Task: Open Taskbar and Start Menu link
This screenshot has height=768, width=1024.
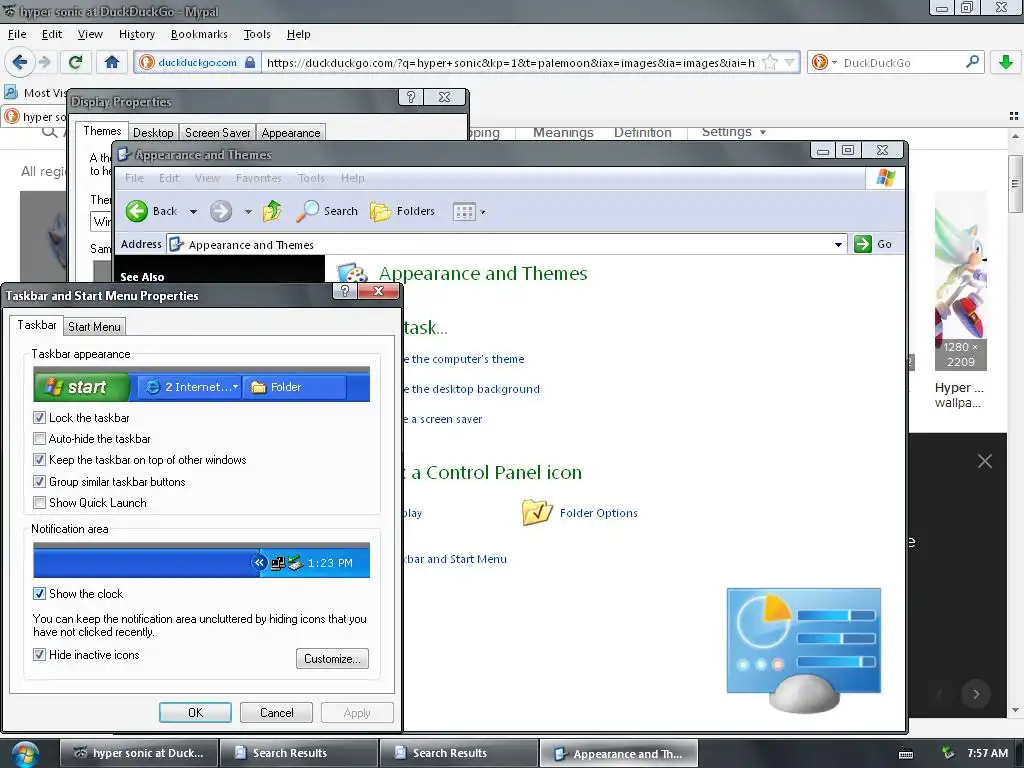Action: coord(456,559)
